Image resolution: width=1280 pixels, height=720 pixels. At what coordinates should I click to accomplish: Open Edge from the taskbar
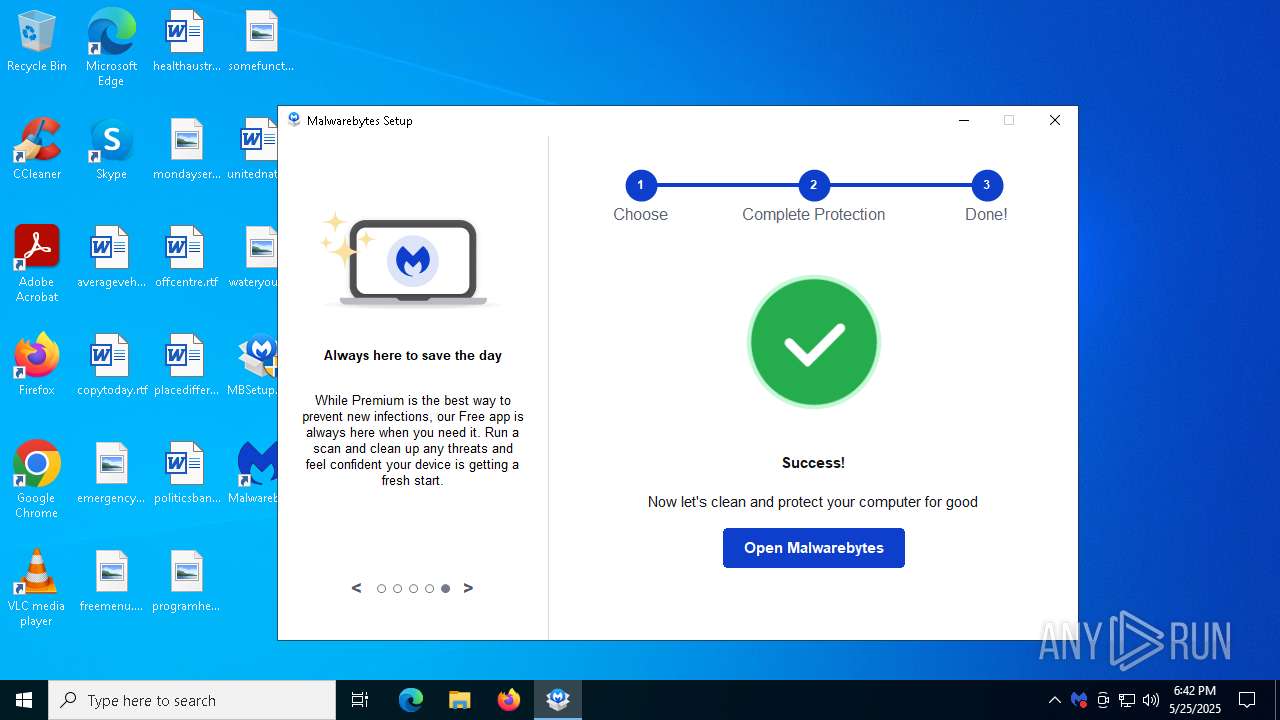coord(411,700)
